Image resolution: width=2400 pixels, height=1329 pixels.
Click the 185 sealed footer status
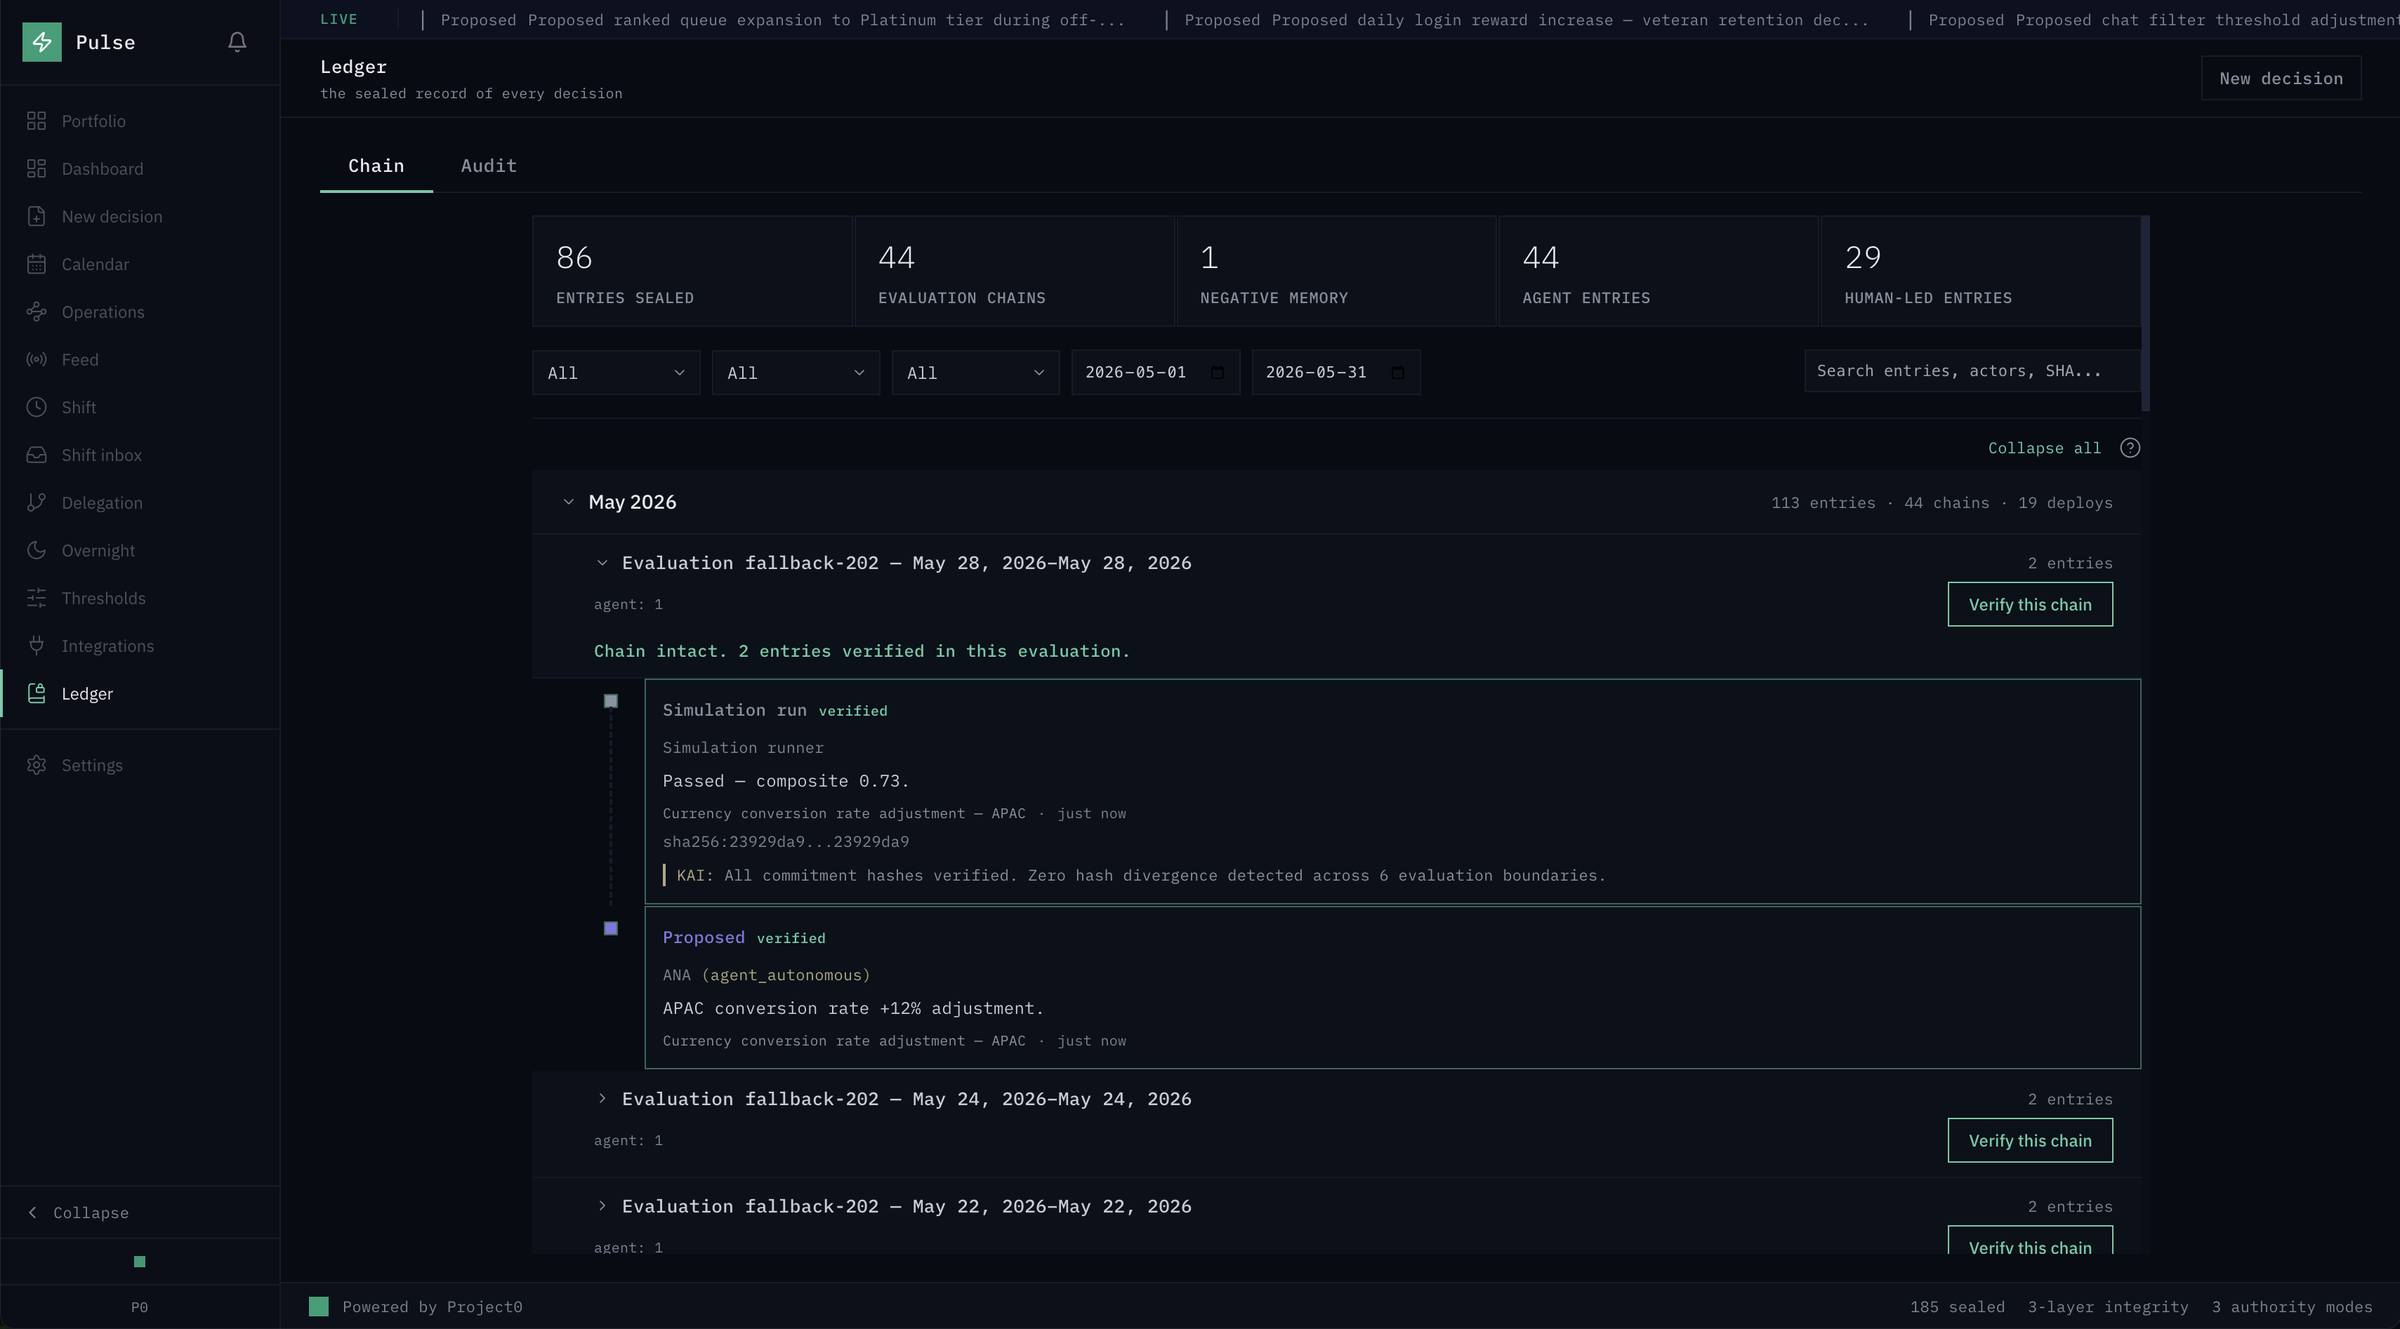tap(1957, 1307)
